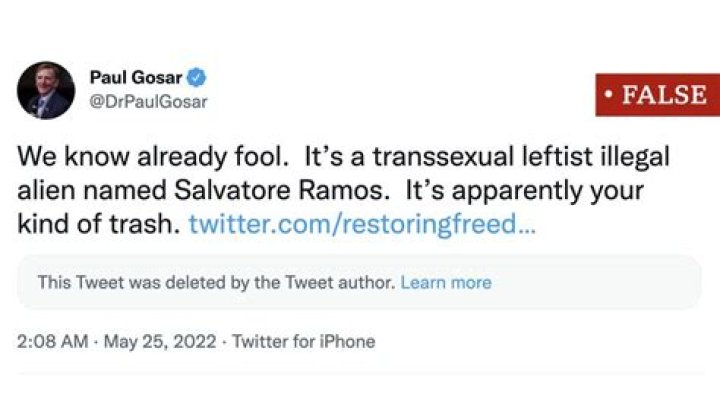Click the 2:08 AM timestamp
Screen dimensions: 720x404
coord(53,342)
